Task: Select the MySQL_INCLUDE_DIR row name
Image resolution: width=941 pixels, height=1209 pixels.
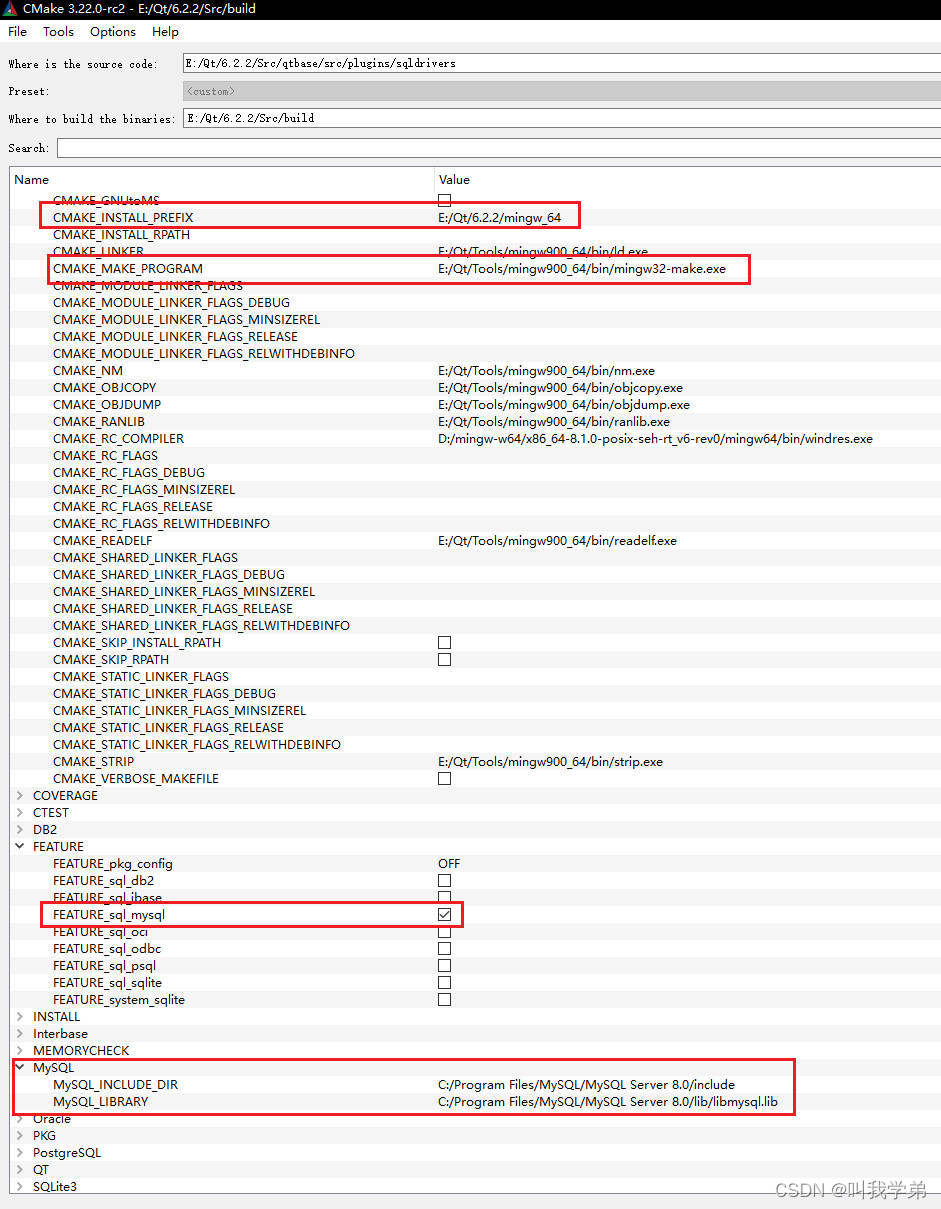Action: click(x=115, y=1084)
